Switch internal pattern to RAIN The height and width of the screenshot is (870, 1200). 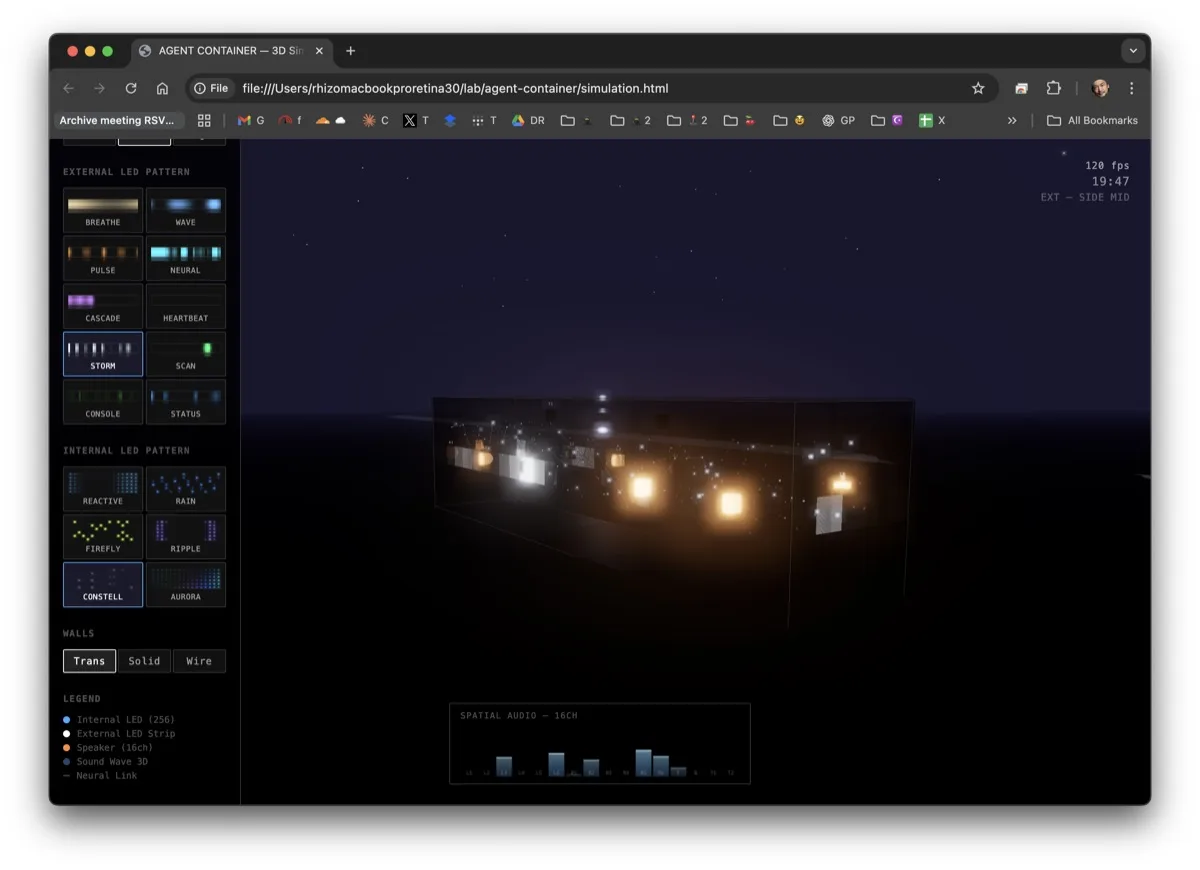click(186, 489)
